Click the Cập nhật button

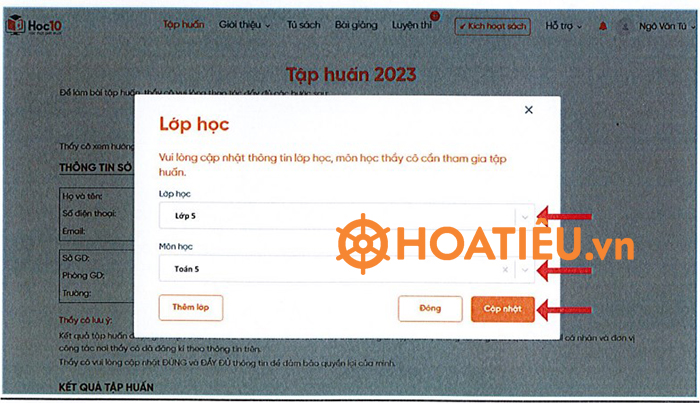503,309
